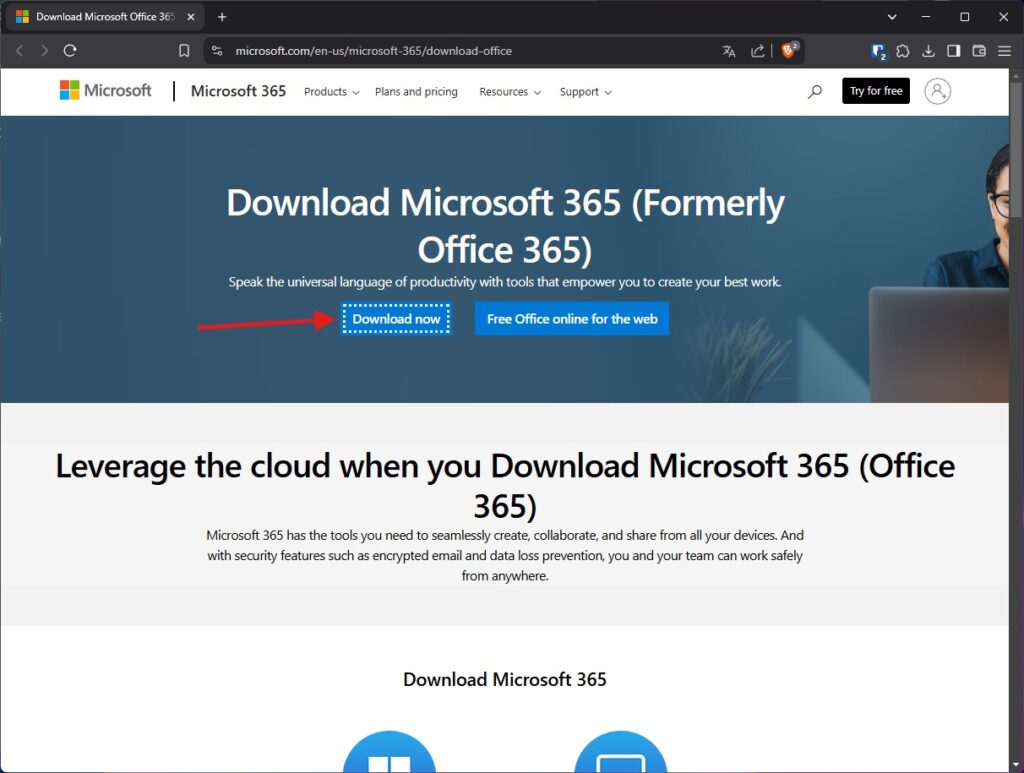
Task: Click heading 'Leverage the cloud when you Download'
Action: (x=505, y=486)
